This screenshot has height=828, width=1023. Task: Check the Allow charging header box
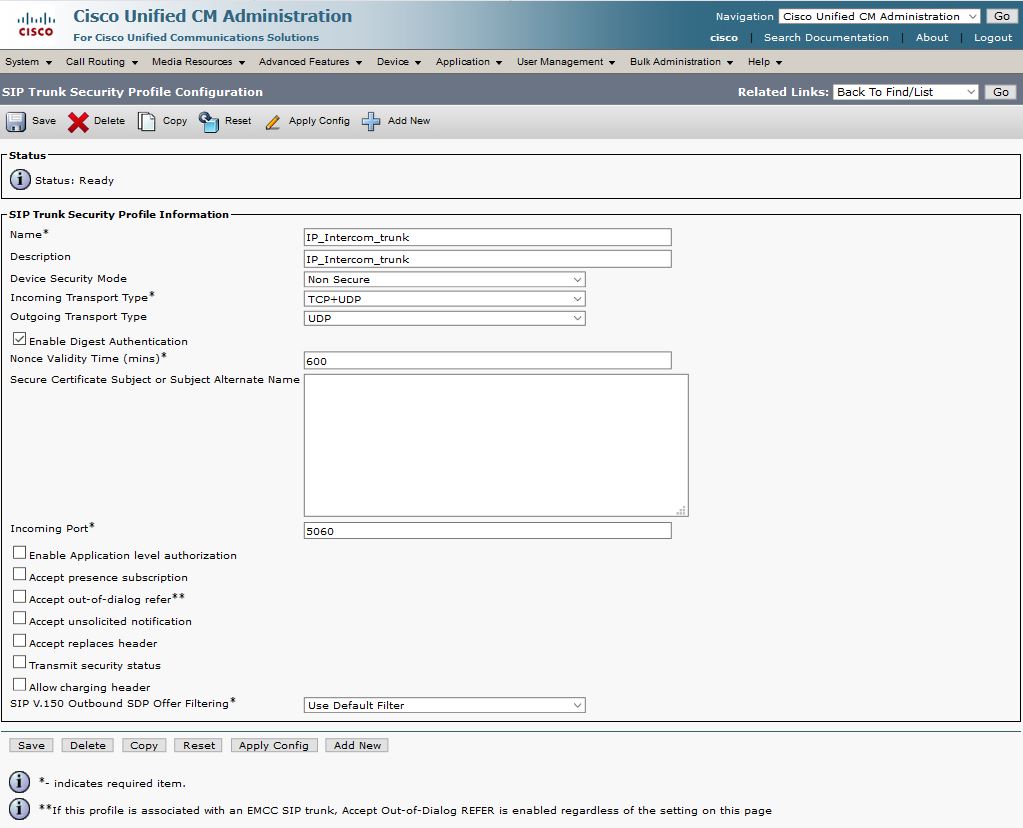20,686
